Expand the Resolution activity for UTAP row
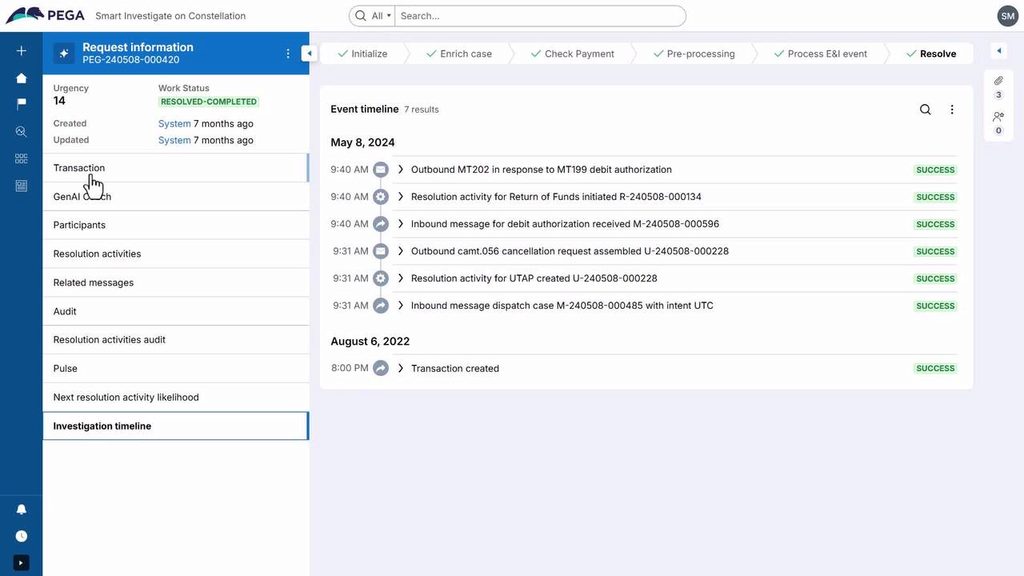Viewport: 1024px width, 576px height. [401, 278]
